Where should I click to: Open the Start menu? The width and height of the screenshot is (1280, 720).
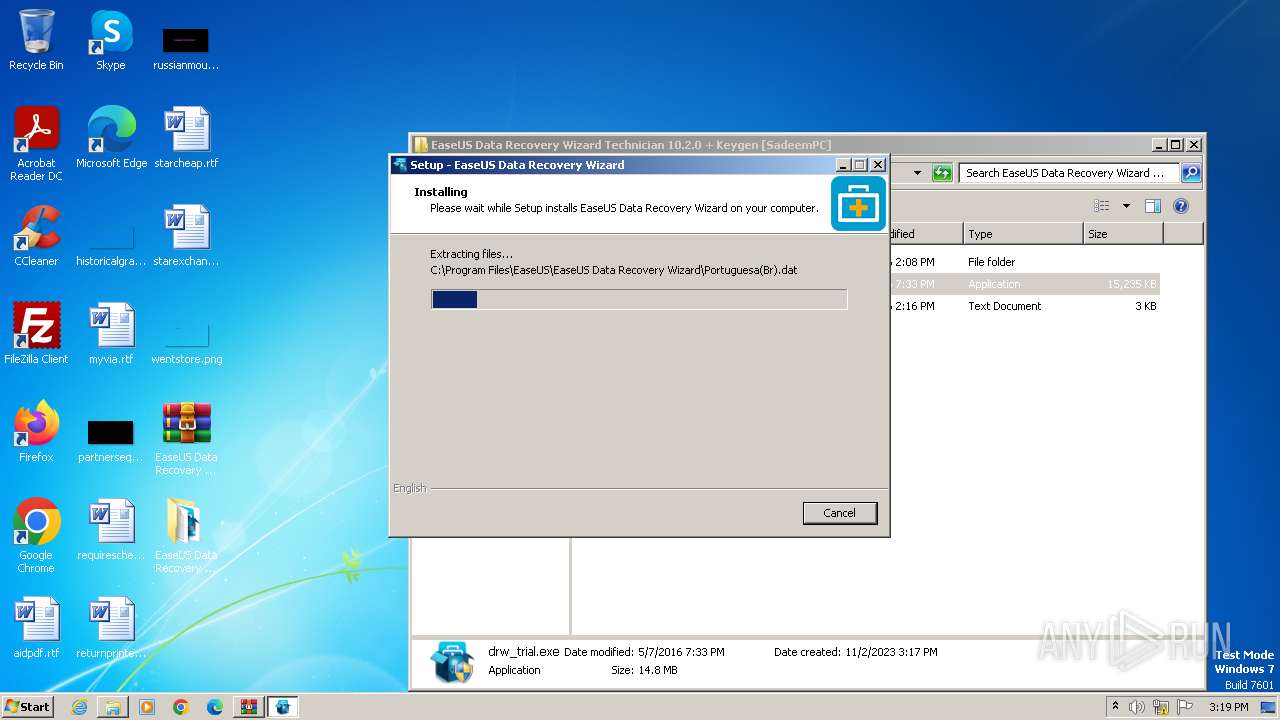click(x=28, y=706)
